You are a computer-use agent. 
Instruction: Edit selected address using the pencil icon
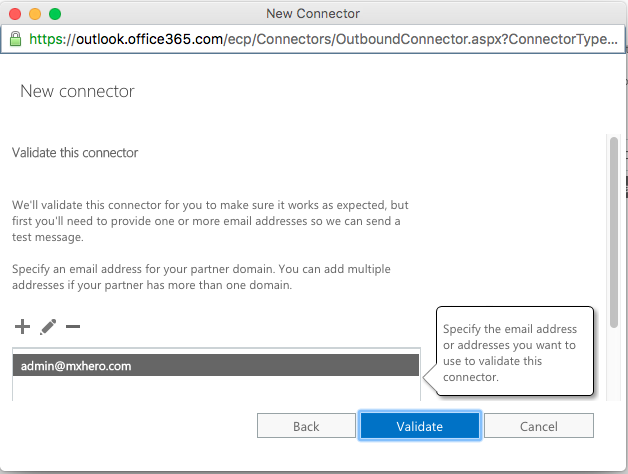click(48, 327)
